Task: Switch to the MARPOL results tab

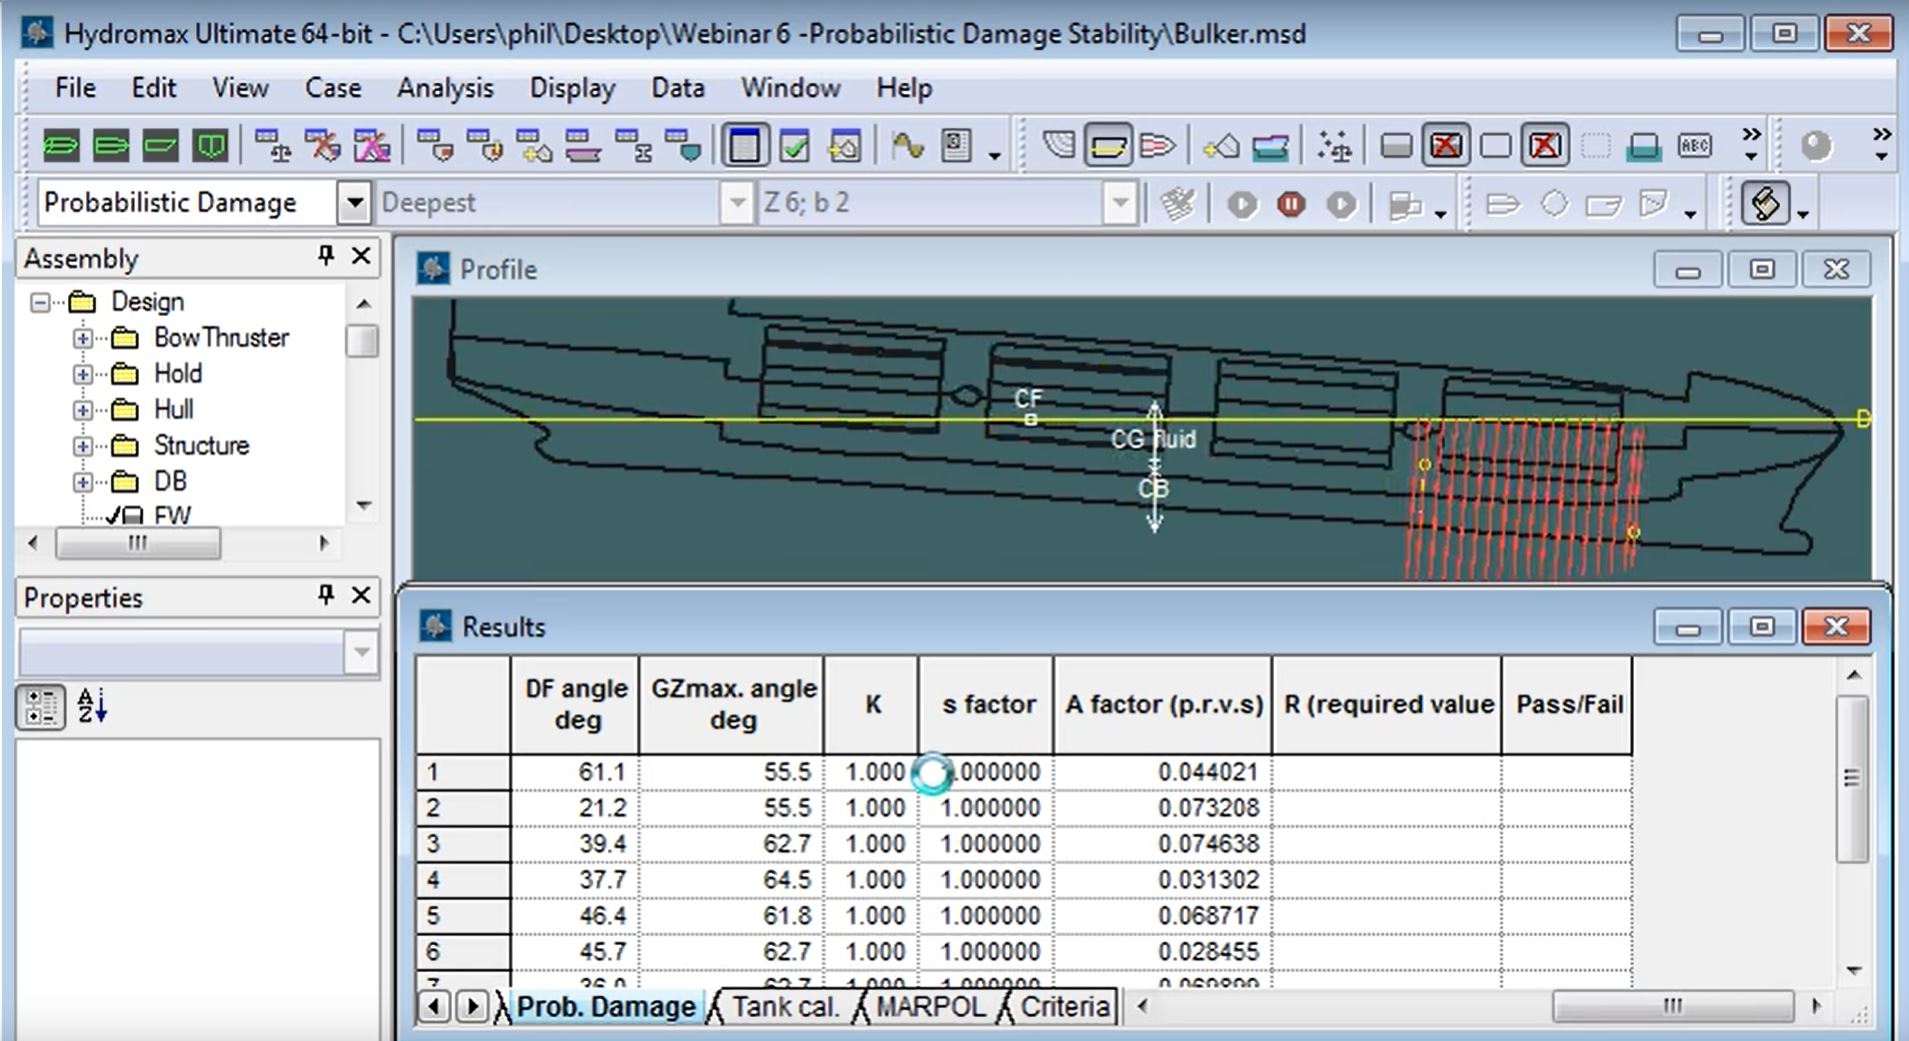Action: pos(930,1006)
